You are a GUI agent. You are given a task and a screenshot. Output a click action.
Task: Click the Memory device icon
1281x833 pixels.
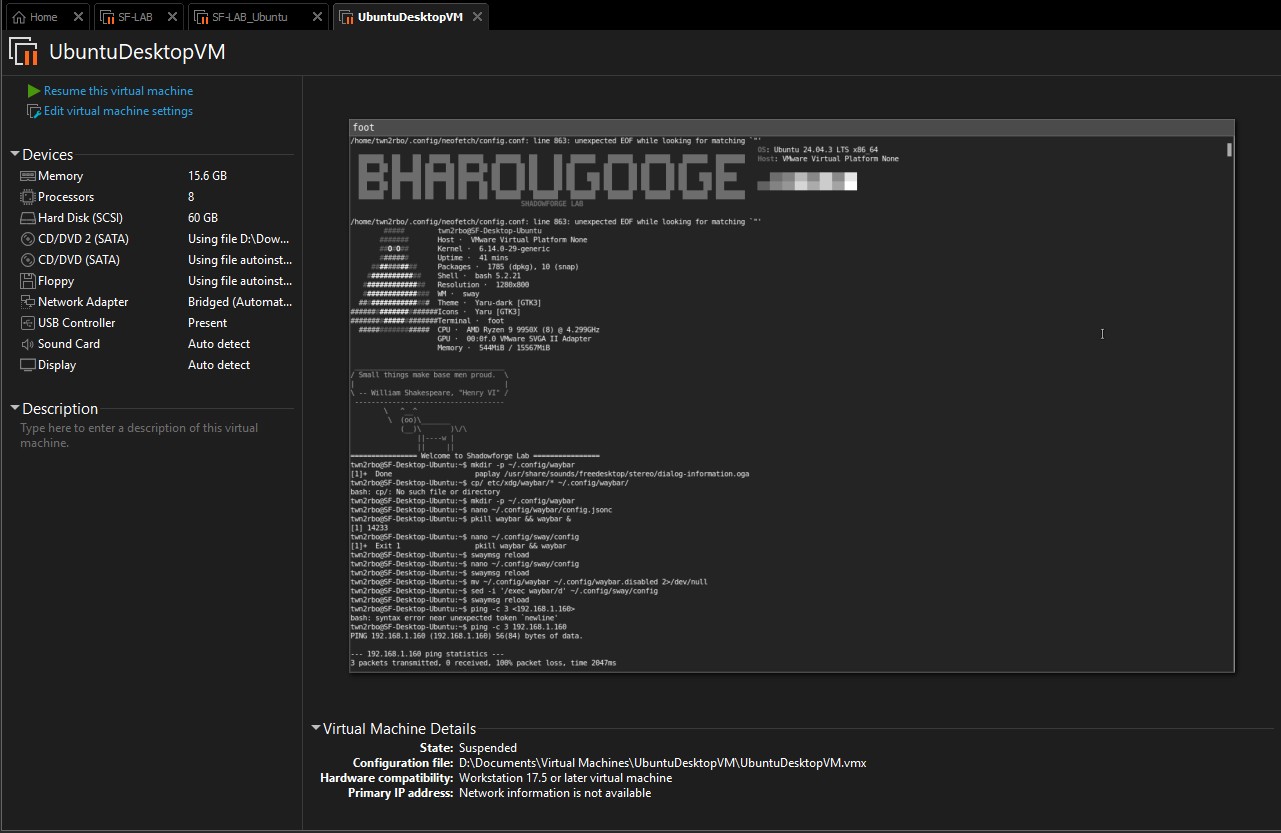point(28,176)
